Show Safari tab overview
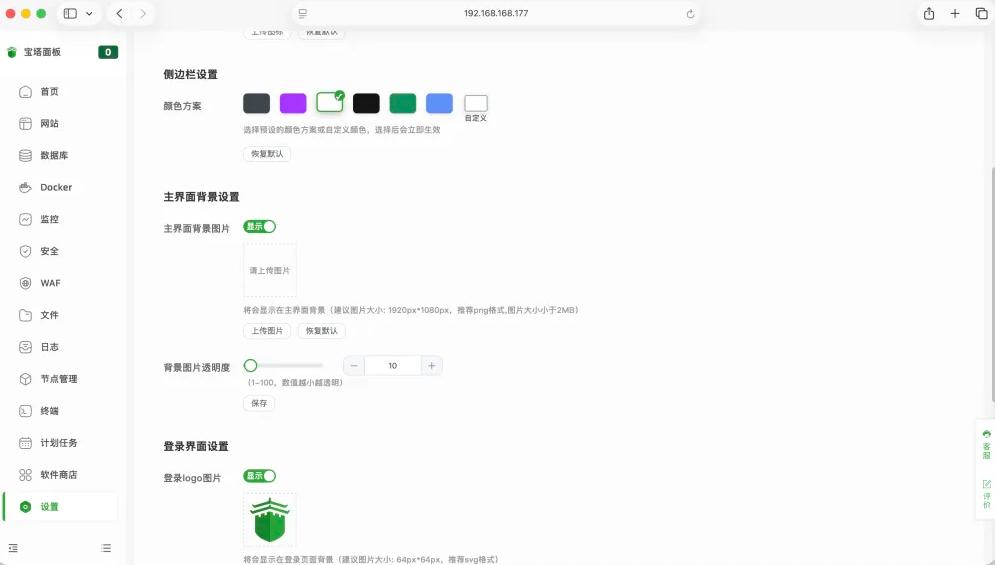 click(x=981, y=13)
